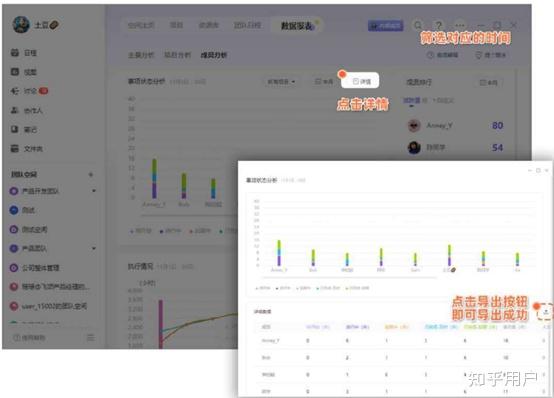Add a new team space with plus icon
Image resolution: width=554 pixels, height=398 pixels.
tap(91, 174)
